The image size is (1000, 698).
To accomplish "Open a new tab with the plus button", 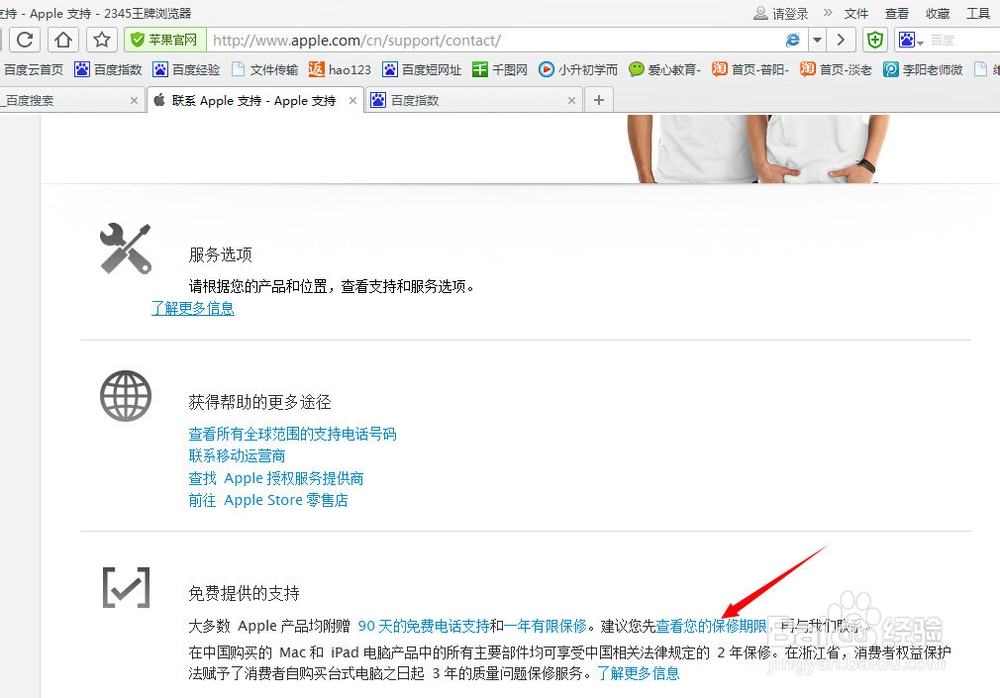I will pyautogui.click(x=598, y=100).
